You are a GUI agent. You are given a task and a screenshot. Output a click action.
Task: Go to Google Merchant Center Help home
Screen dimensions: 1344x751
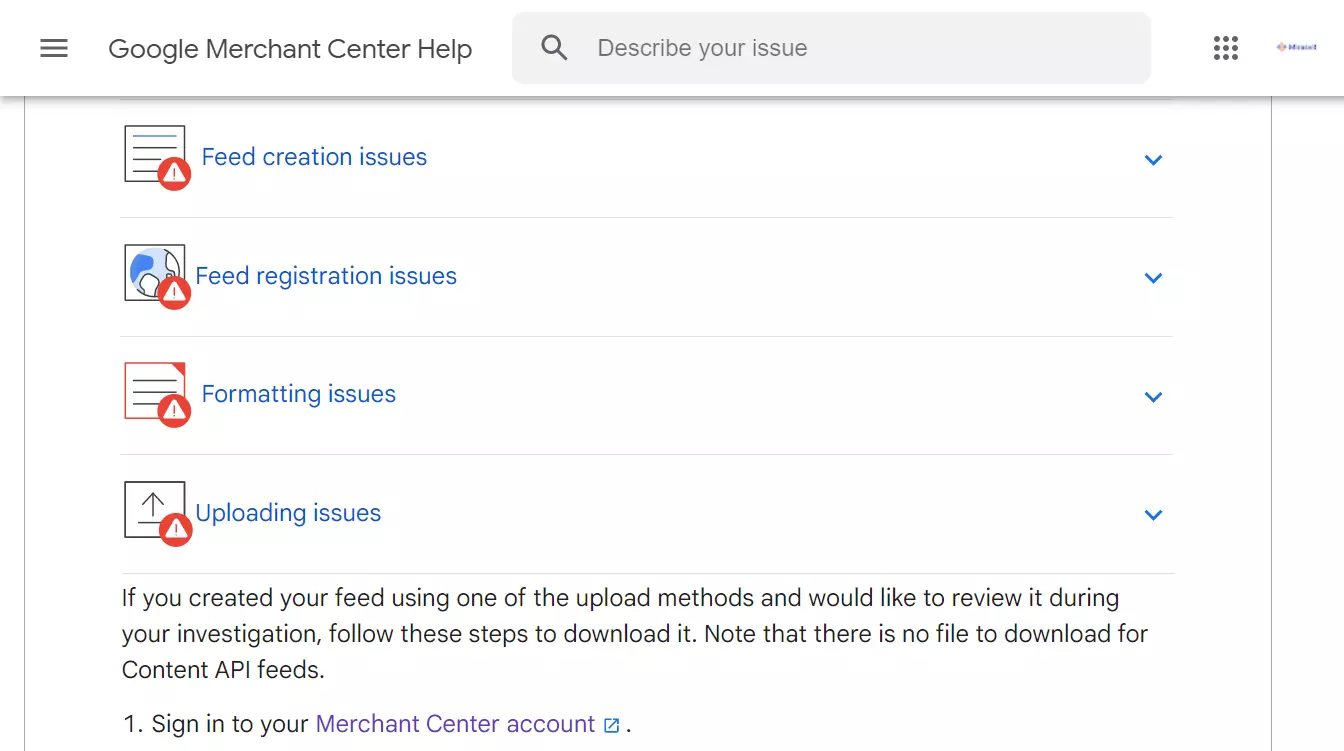(x=290, y=48)
